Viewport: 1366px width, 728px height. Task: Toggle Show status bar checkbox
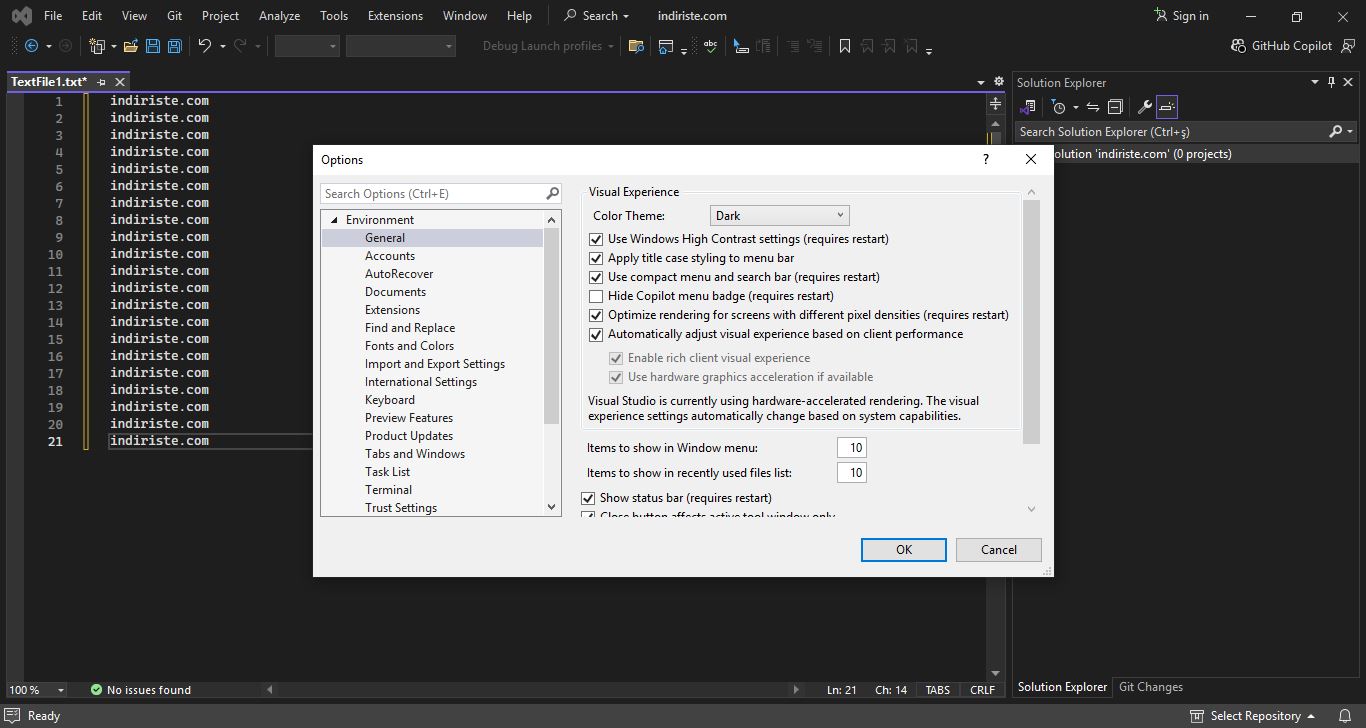(x=588, y=498)
